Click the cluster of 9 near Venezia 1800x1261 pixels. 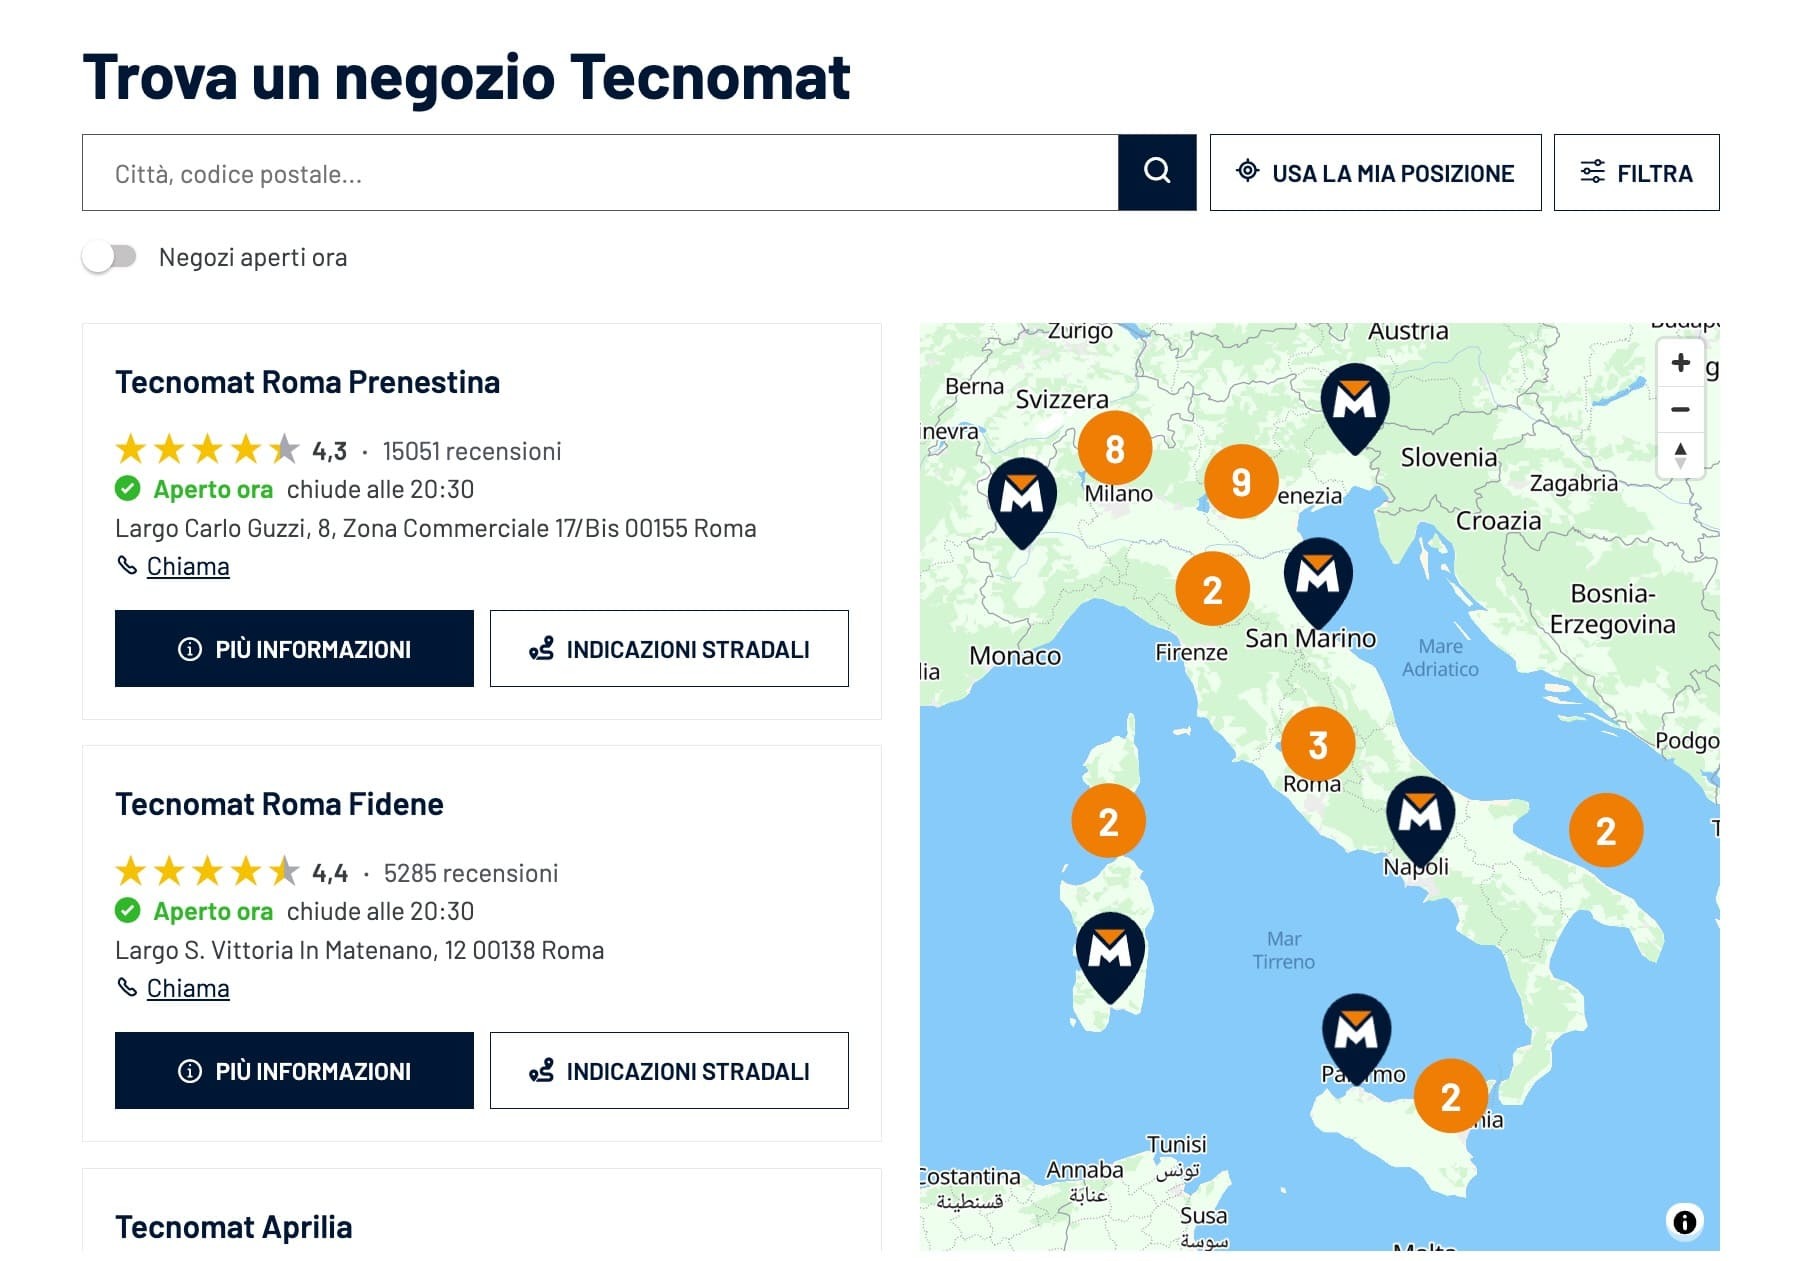tap(1241, 481)
